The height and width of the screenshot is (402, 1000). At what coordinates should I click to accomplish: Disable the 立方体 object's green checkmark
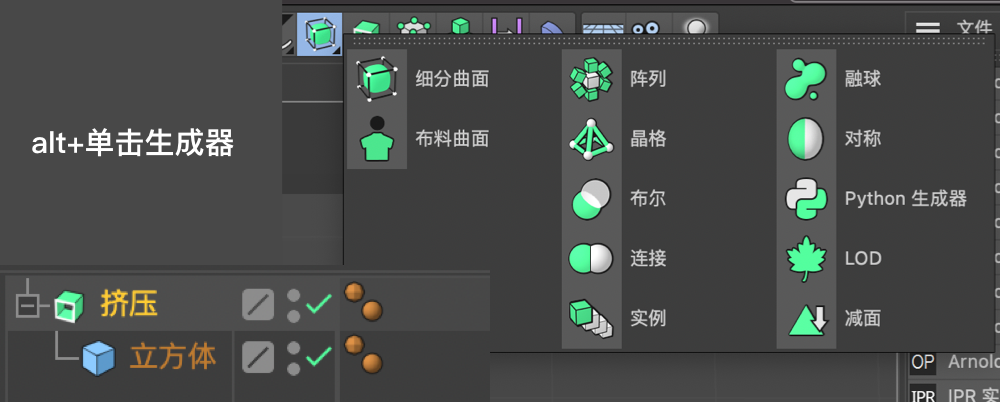[319, 355]
